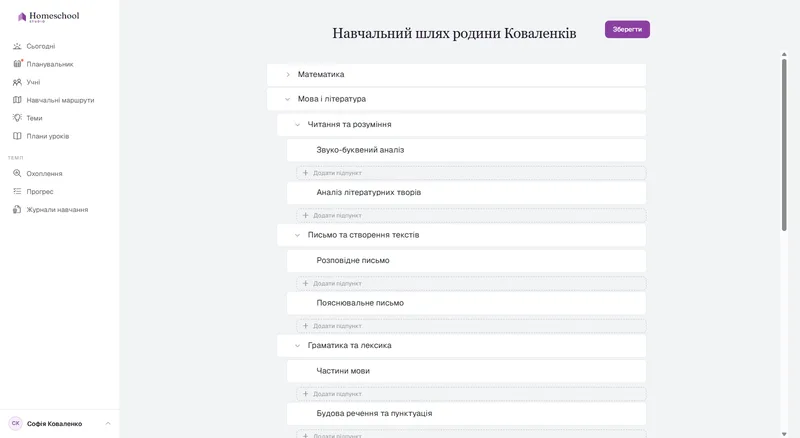Click Письмо та створення текстів label
Screen dimensions: 800x438
point(363,235)
